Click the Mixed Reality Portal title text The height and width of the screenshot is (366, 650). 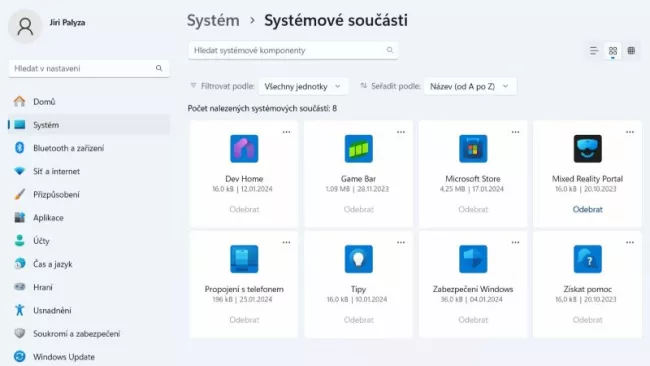pyautogui.click(x=587, y=179)
